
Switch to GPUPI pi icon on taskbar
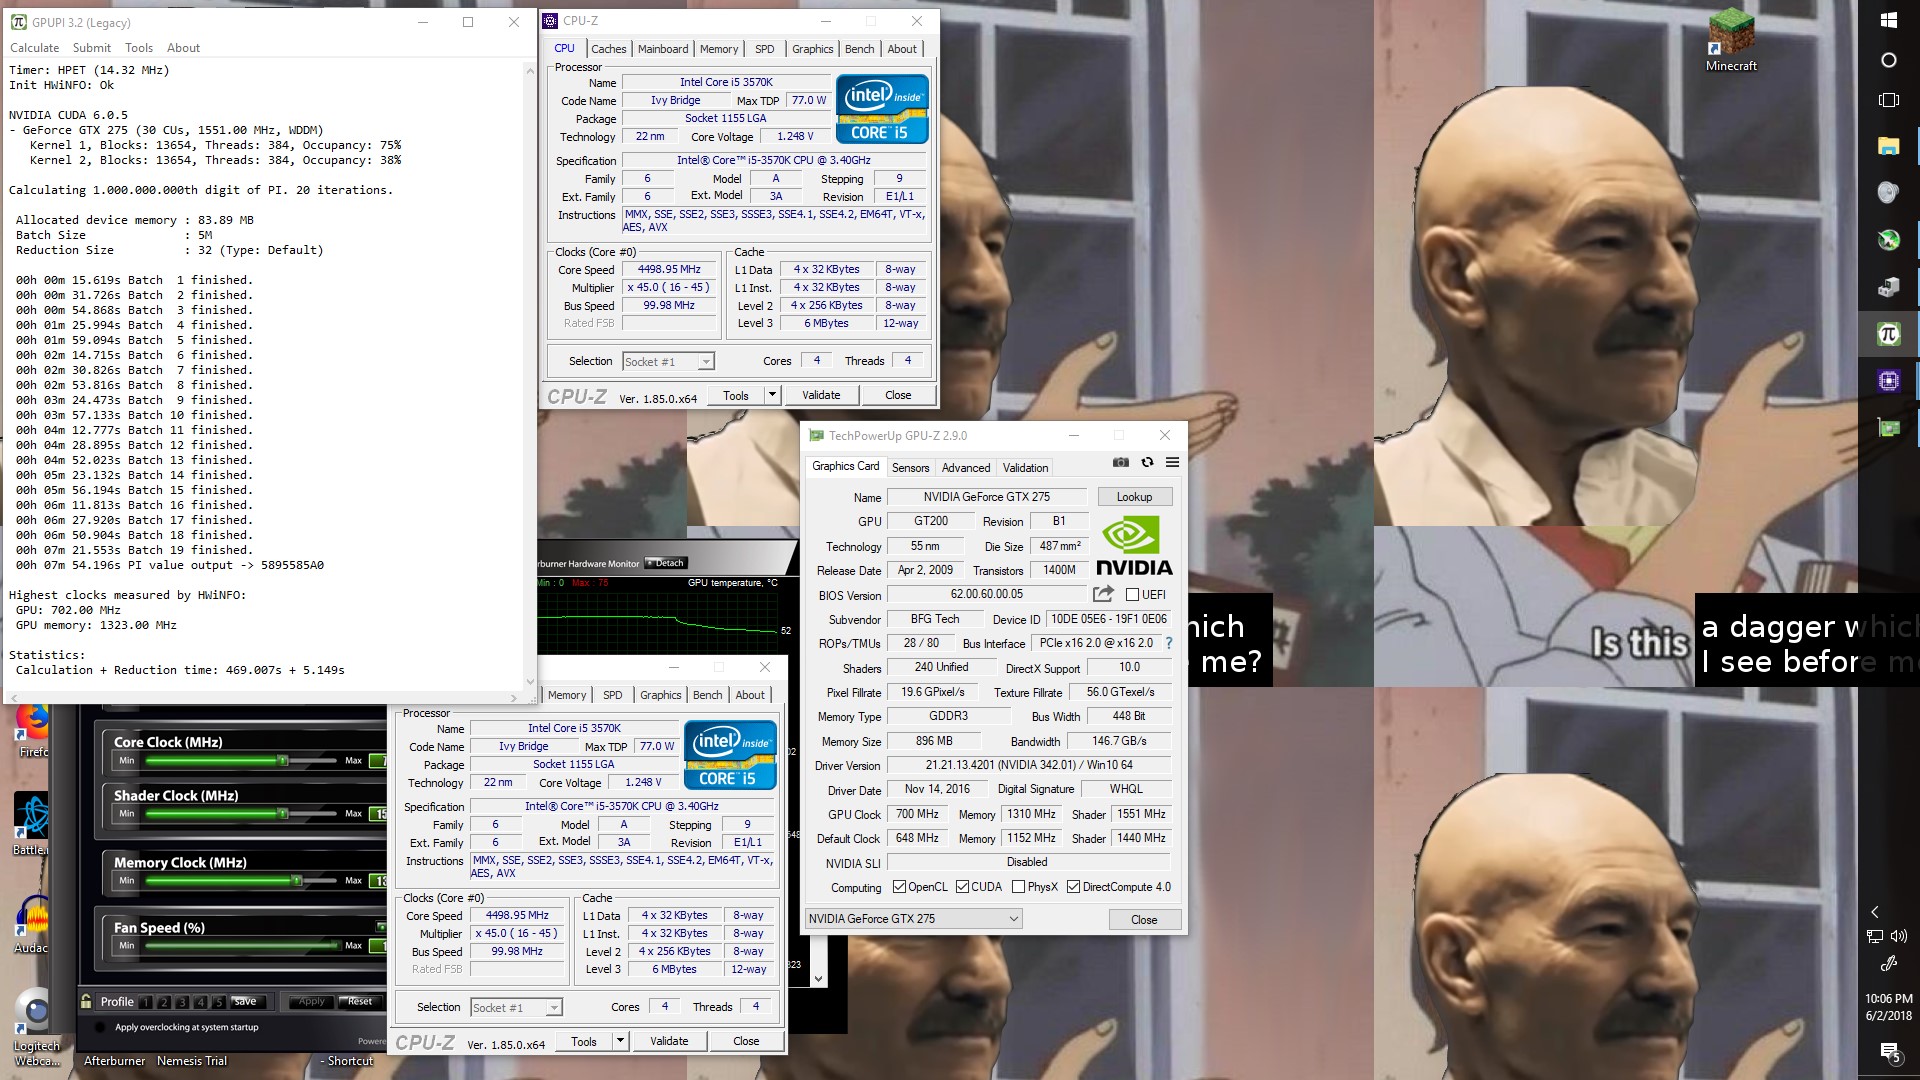(x=1888, y=334)
